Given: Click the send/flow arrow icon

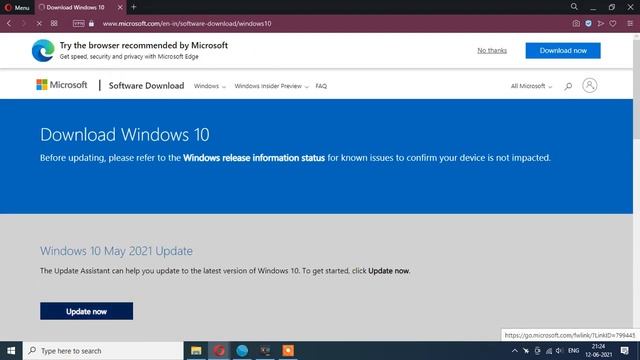Looking at the screenshot, I should pyautogui.click(x=600, y=24).
